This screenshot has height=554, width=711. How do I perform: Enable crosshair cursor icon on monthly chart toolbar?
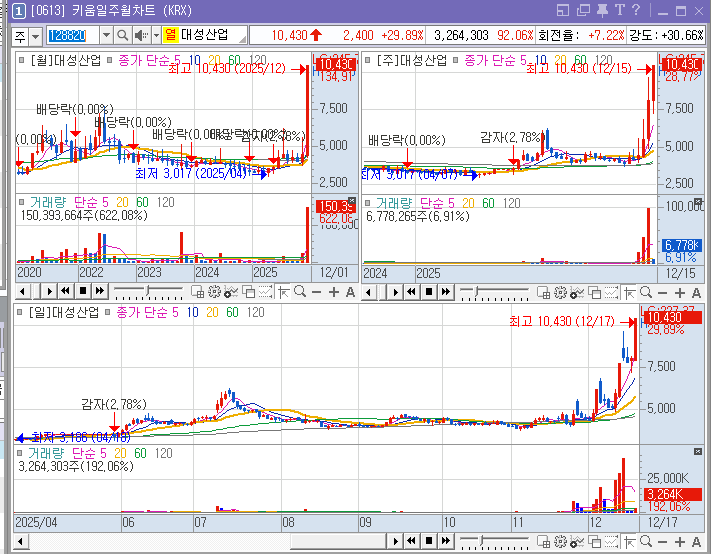pyautogui.click(x=284, y=292)
